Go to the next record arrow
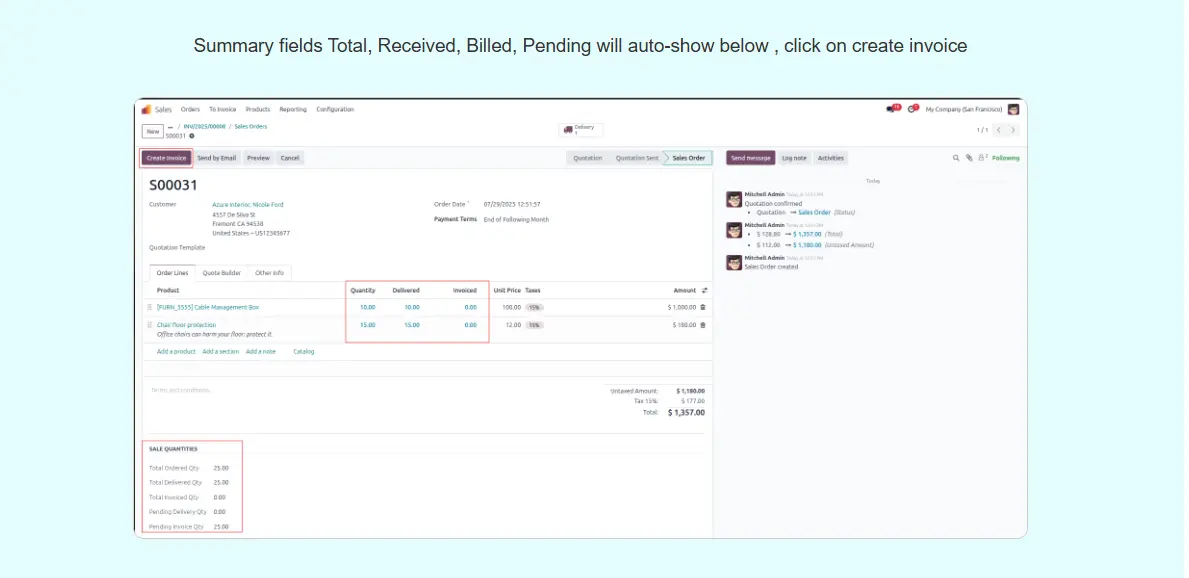This screenshot has height=578, width=1189. click(1013, 130)
